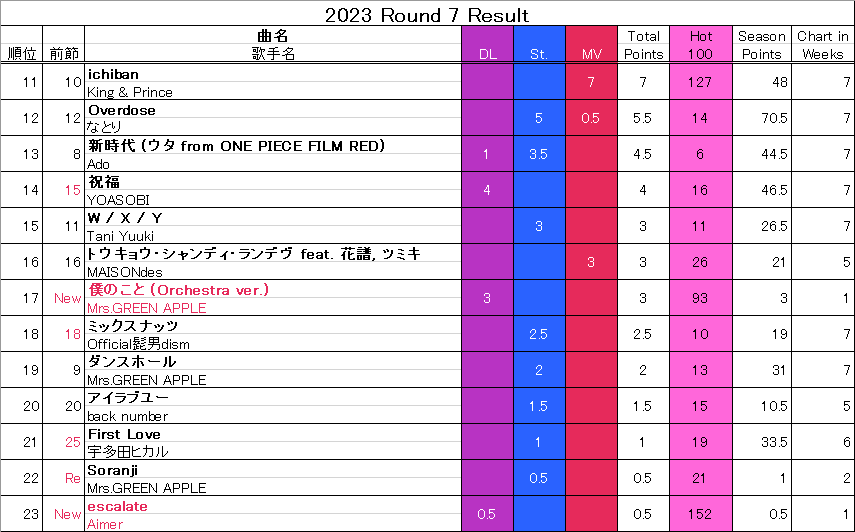Click the red escalate song title
Image resolution: width=855 pixels, height=532 pixels.
pyautogui.click(x=117, y=506)
